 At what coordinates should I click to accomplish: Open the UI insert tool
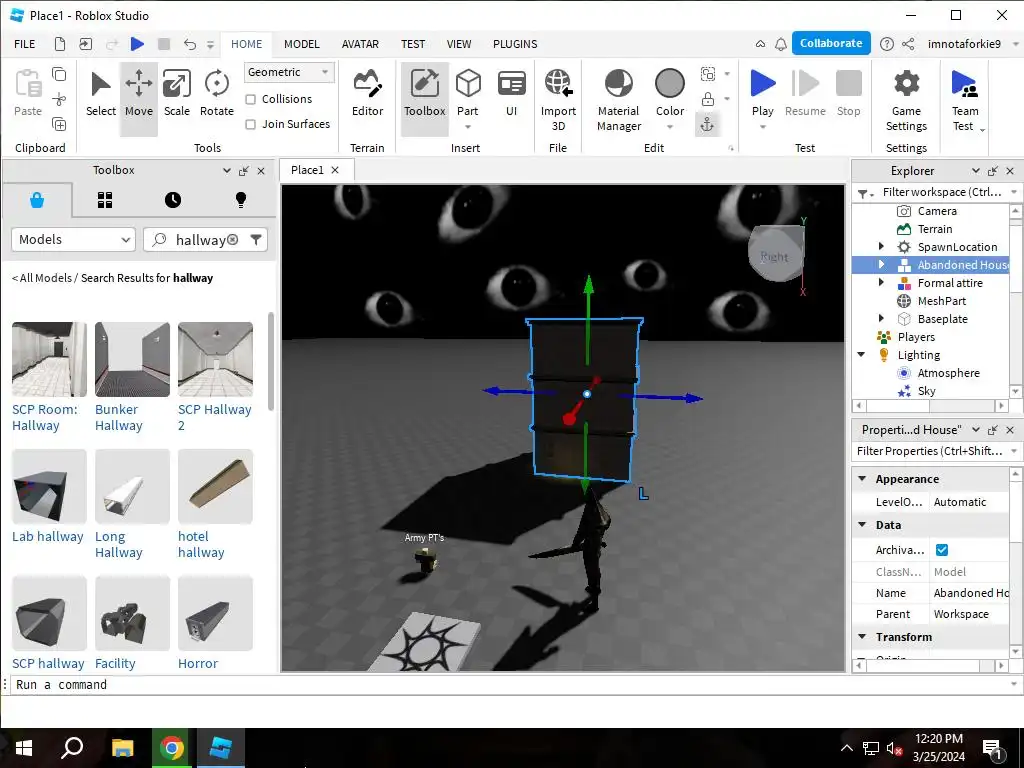(511, 95)
